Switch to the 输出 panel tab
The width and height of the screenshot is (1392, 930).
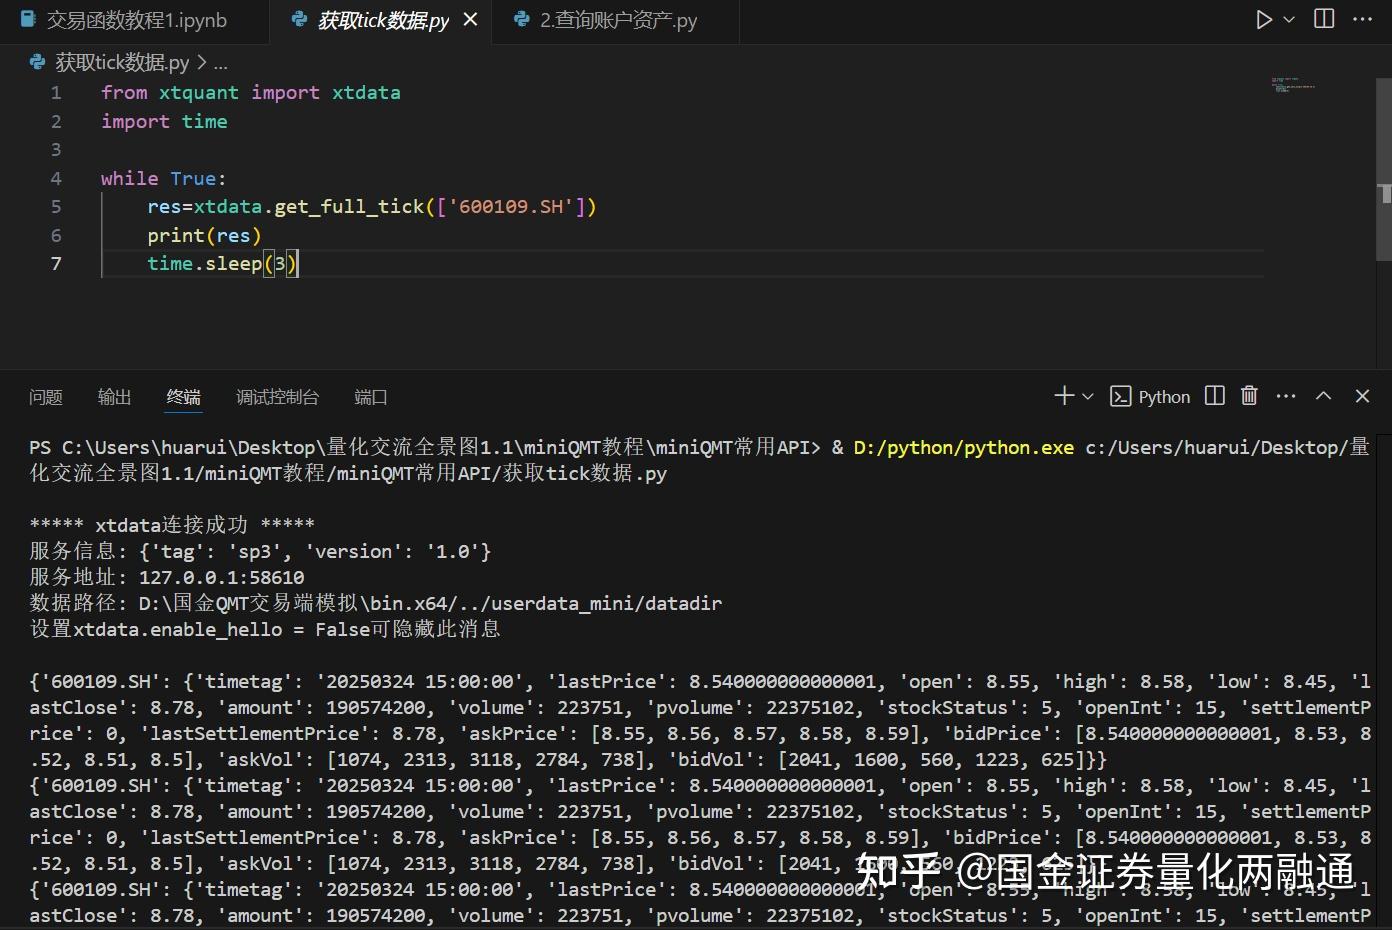[x=113, y=396]
